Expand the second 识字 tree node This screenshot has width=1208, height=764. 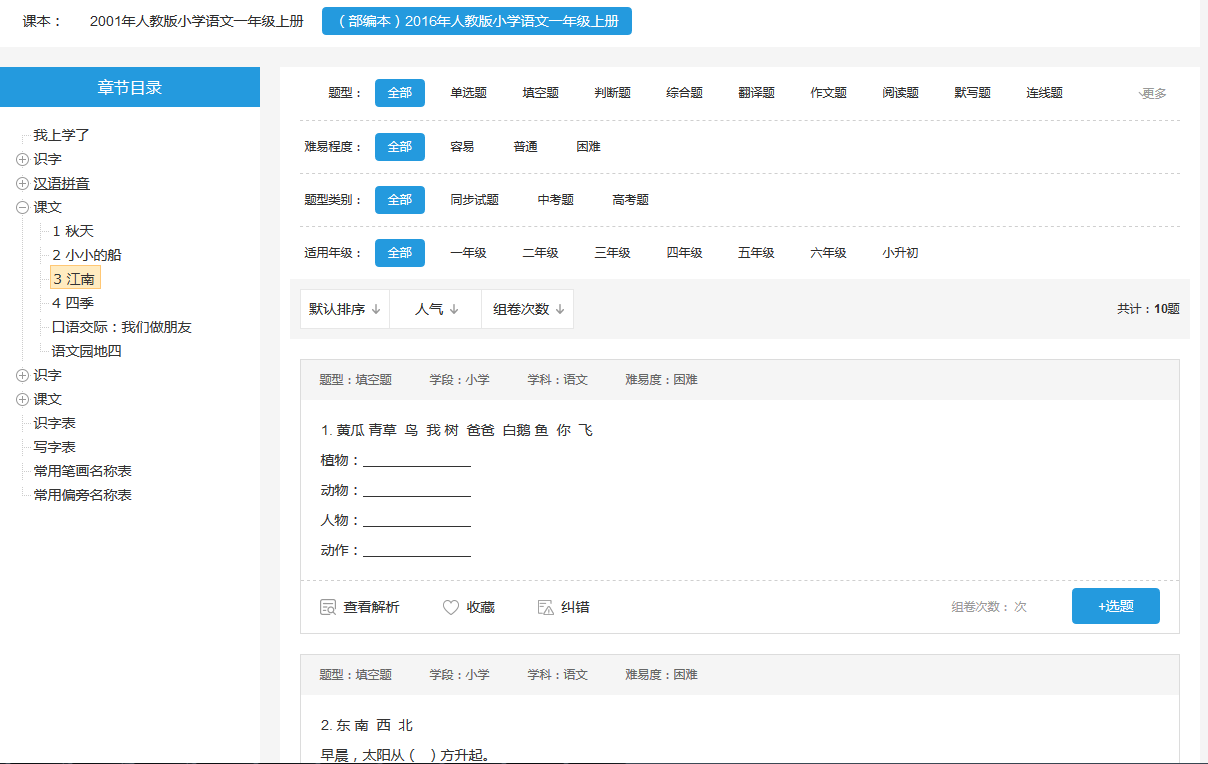22,375
